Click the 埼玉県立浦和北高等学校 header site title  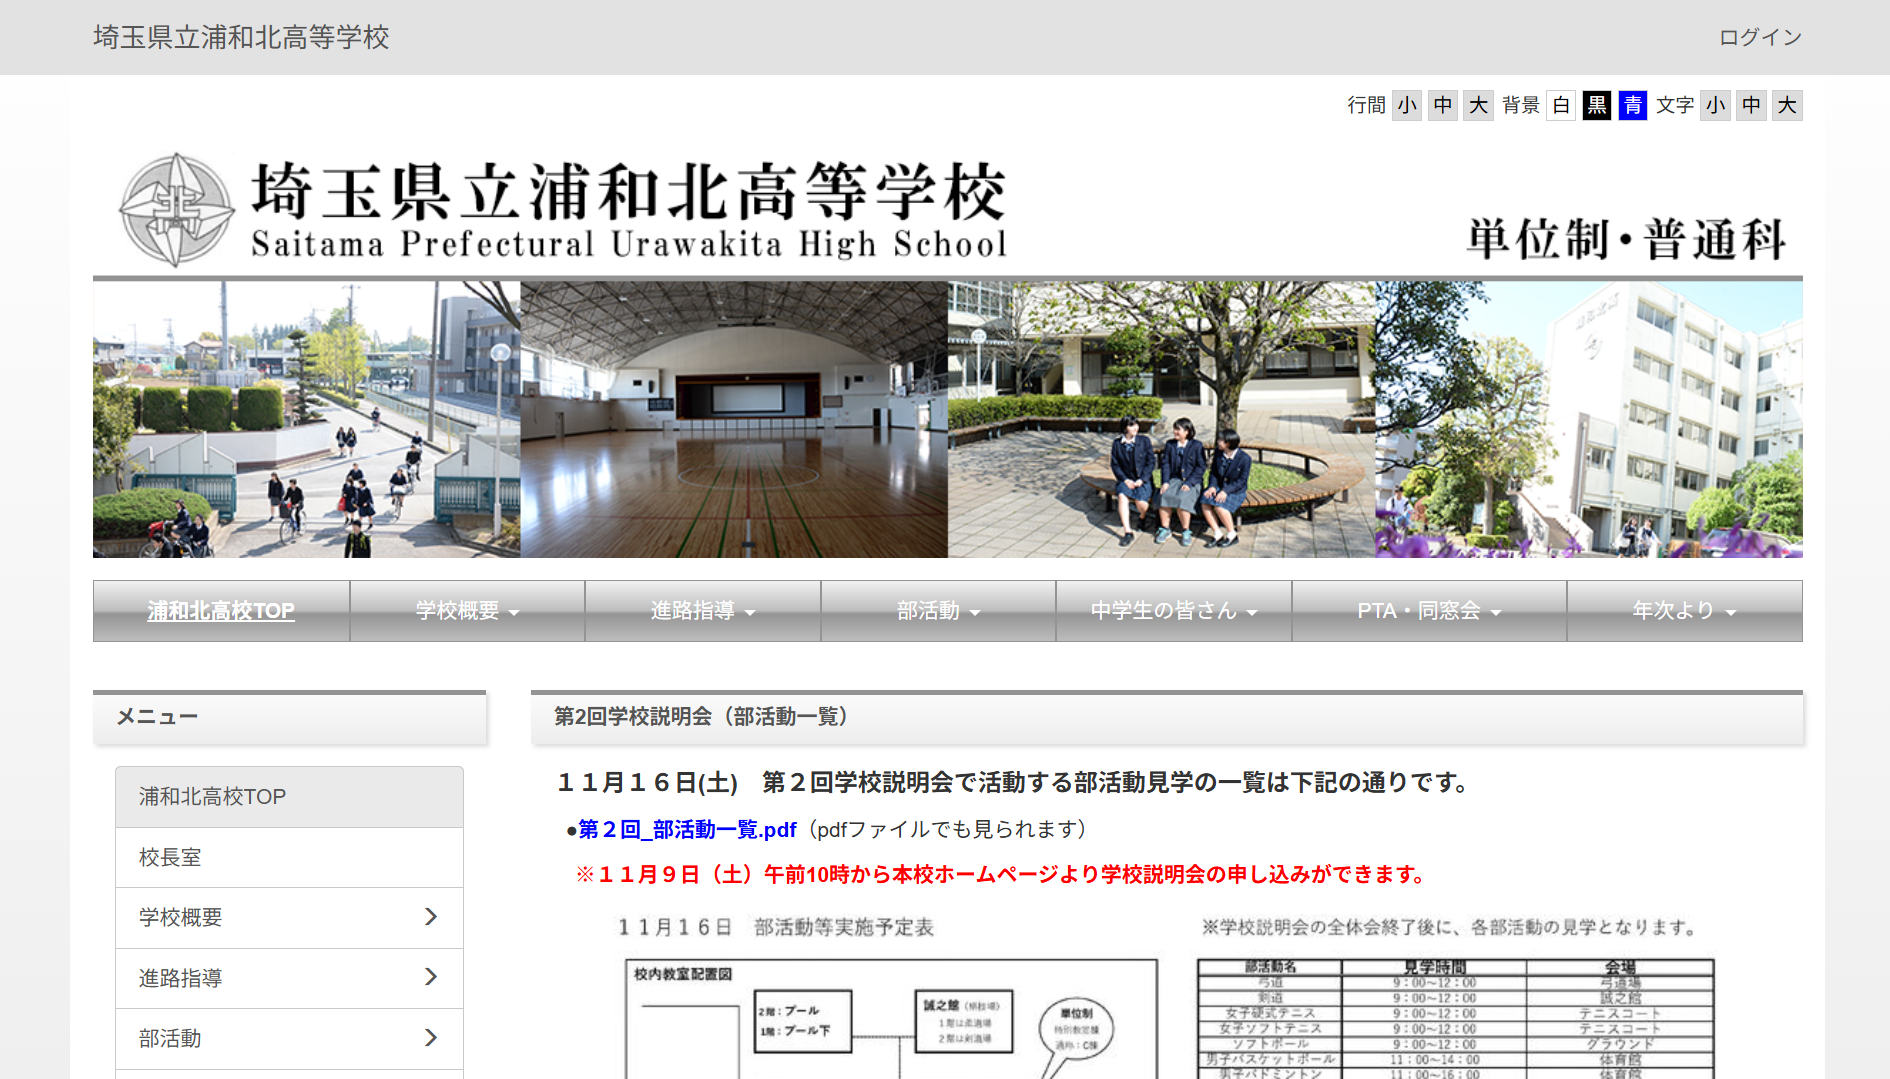tap(241, 37)
